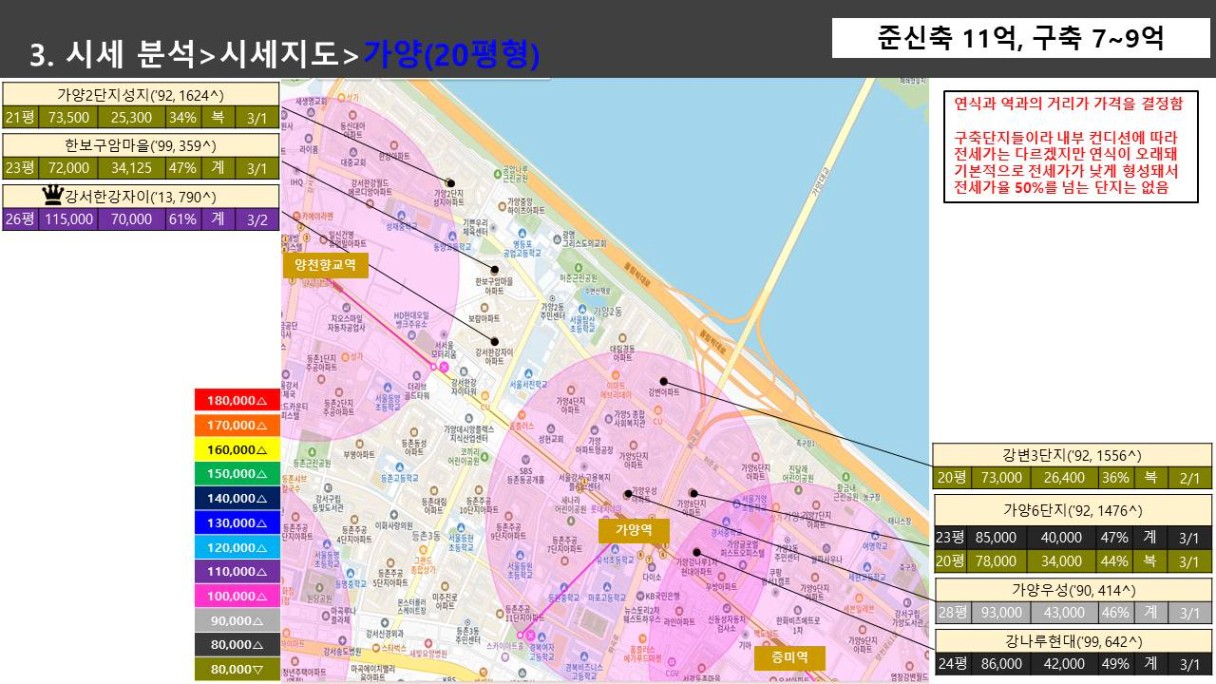Click the black map dot at 강서한강자이 아파트
The image size is (1216, 684).
[x=494, y=341]
